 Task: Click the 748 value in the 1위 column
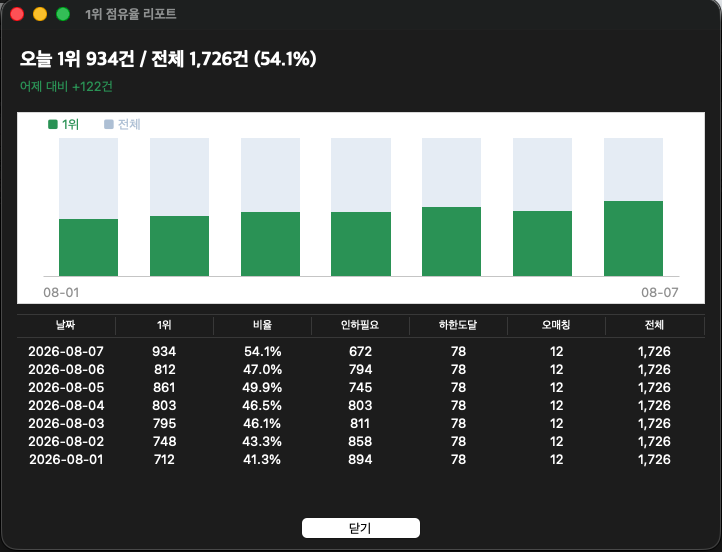(164, 442)
